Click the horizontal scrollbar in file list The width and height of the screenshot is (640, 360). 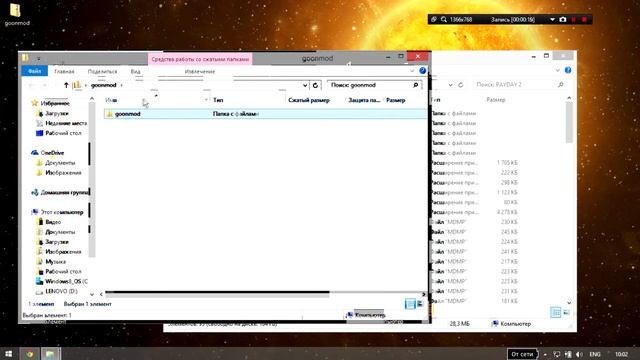point(217,293)
